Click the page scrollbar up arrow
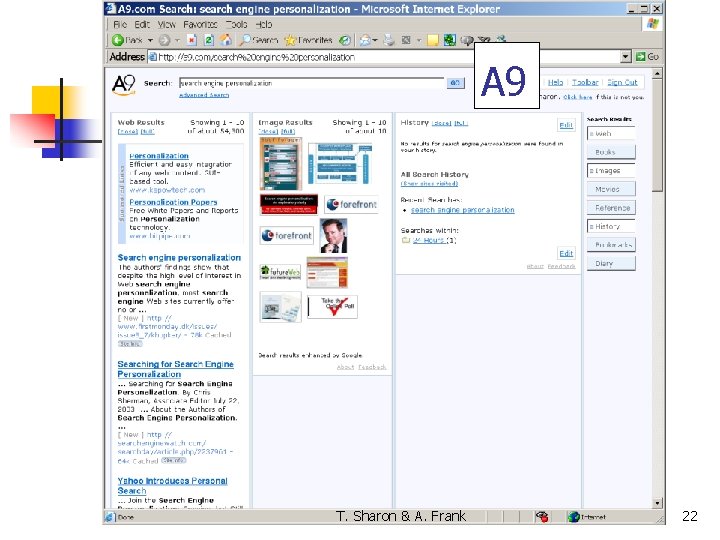Viewport: 720px width, 540px height. [657, 73]
